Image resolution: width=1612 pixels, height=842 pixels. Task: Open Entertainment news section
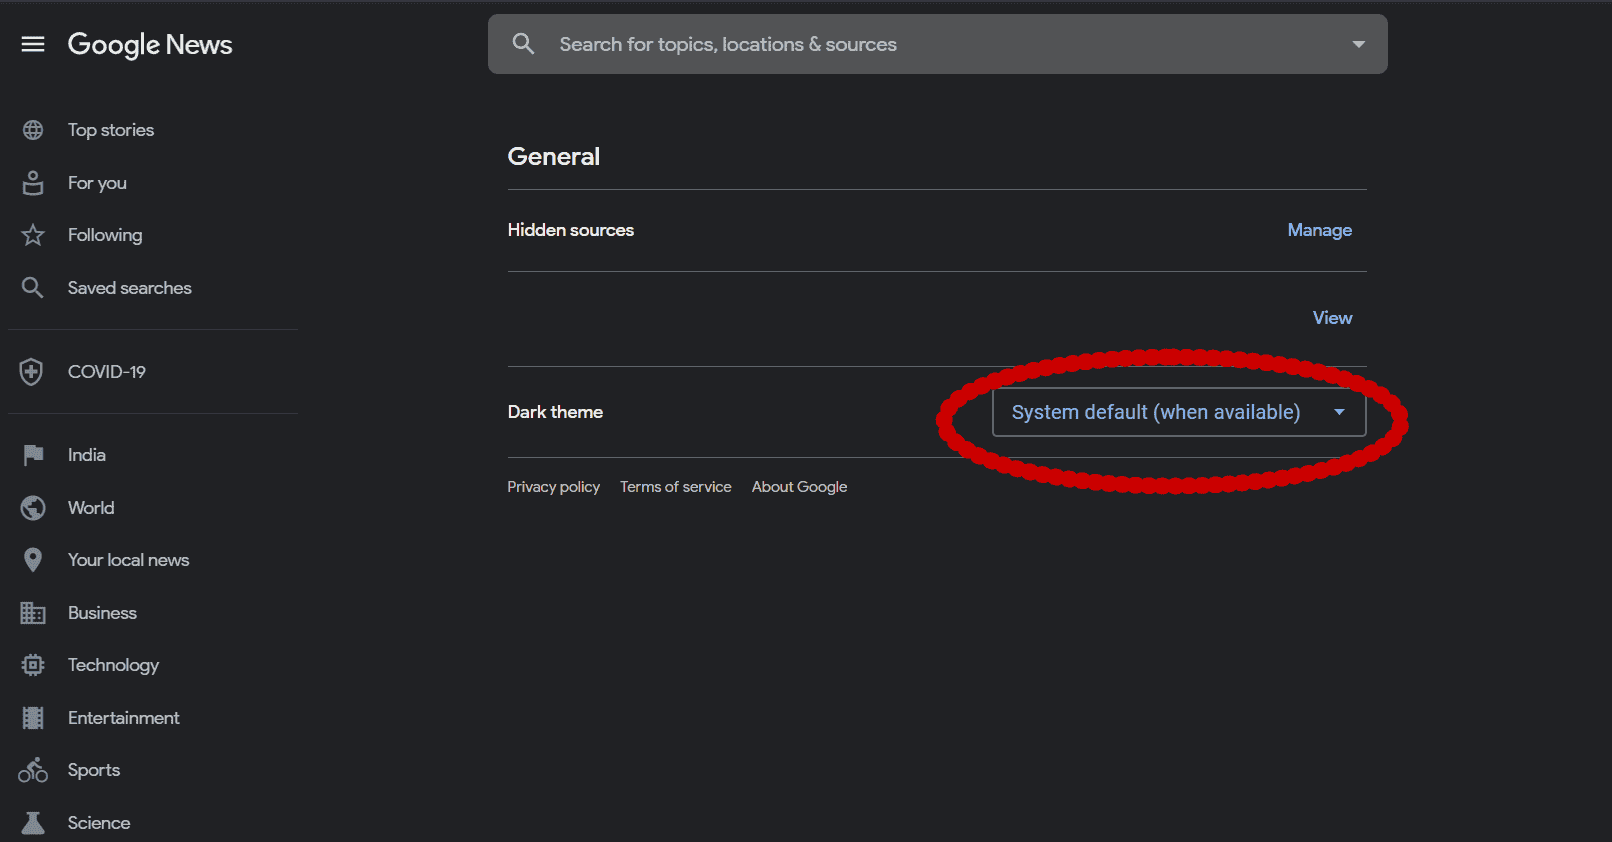tap(123, 718)
